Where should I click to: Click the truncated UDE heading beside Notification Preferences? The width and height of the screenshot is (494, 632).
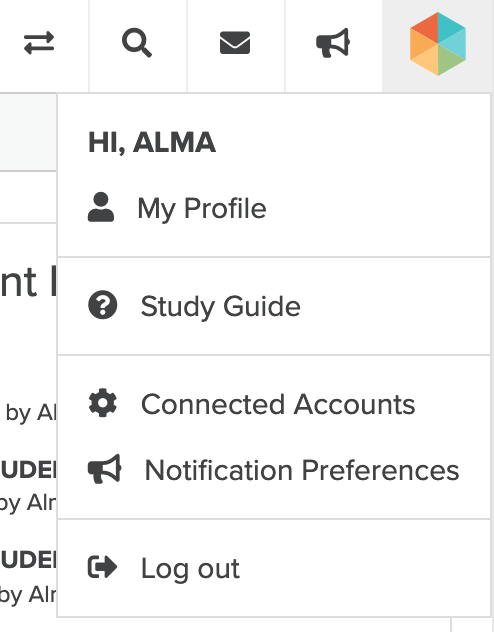[28, 470]
